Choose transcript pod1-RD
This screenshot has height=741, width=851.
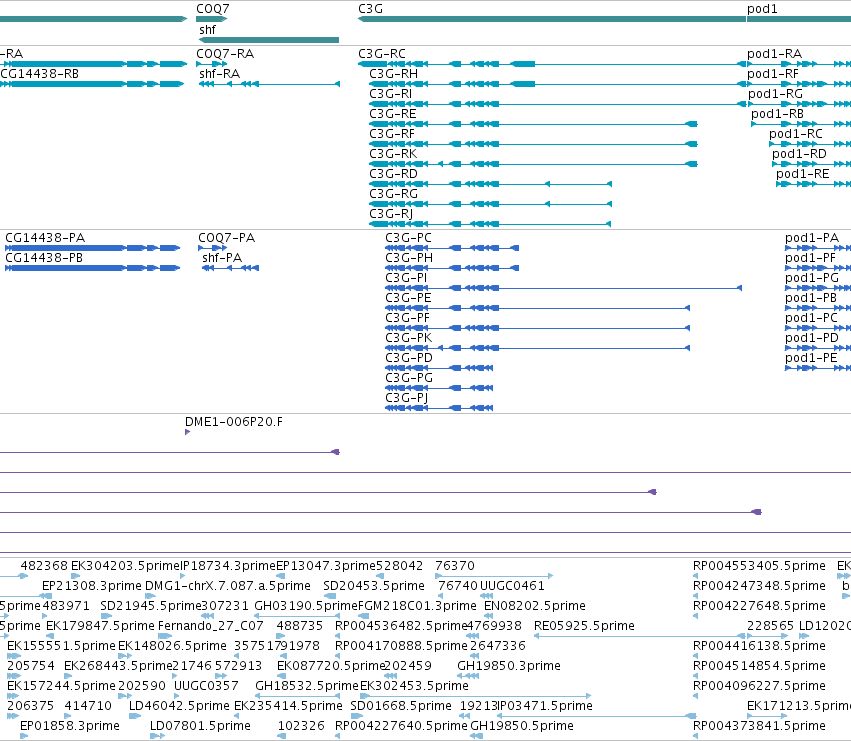point(799,154)
